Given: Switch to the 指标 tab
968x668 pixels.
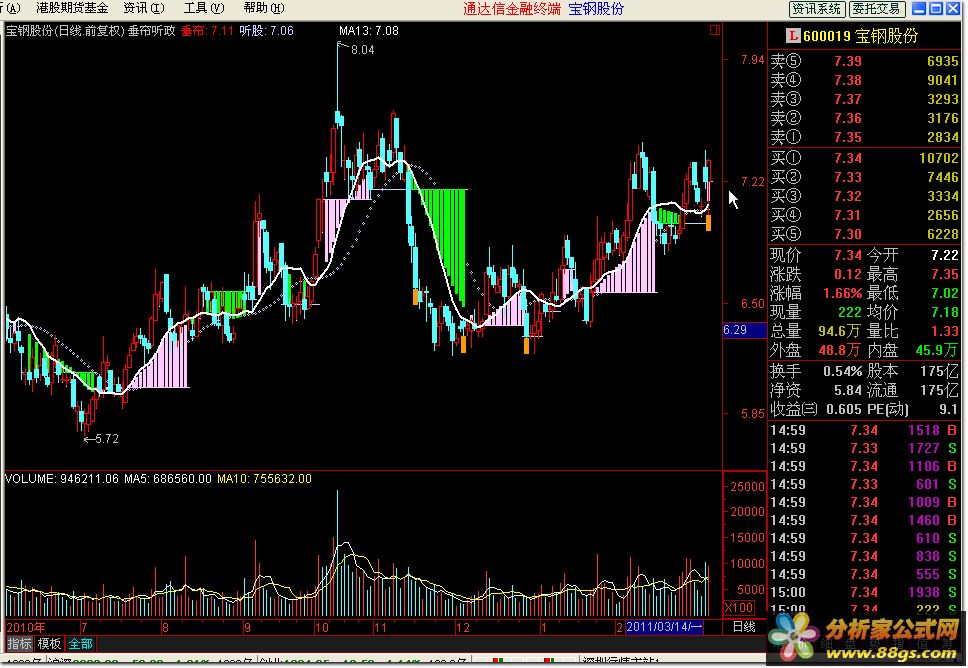Looking at the screenshot, I should tap(19, 644).
